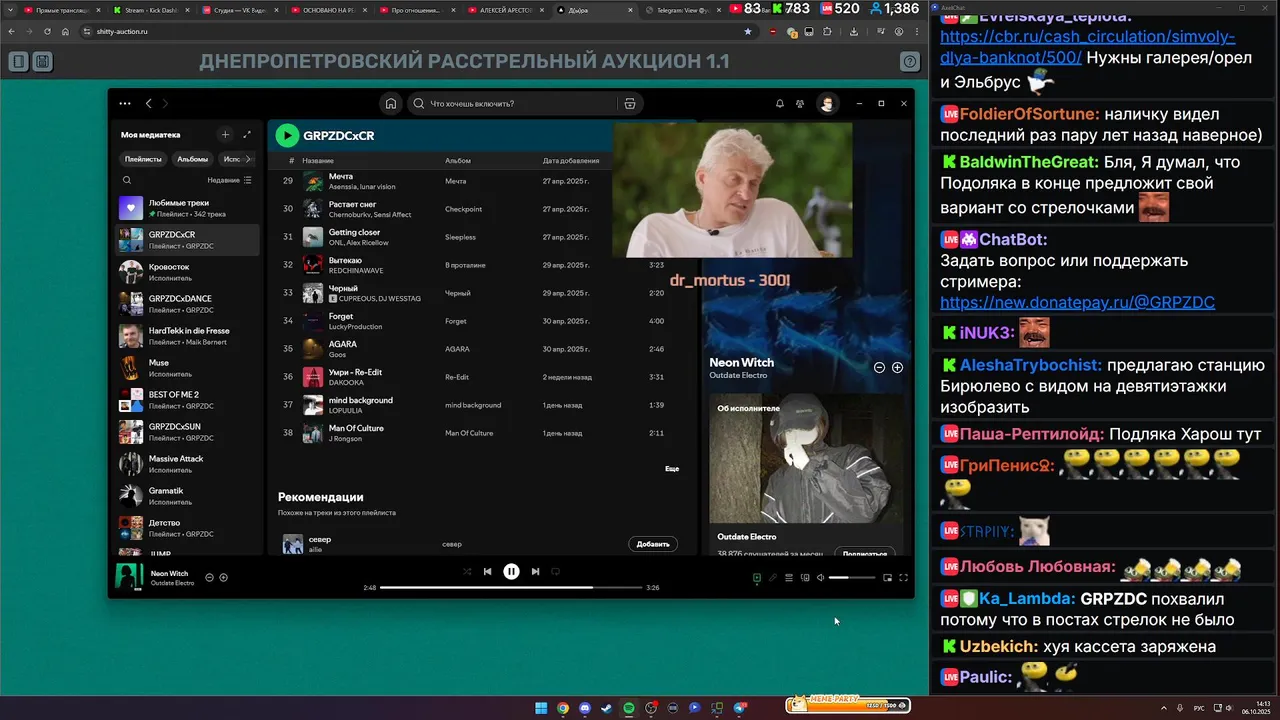
Task: Select track Мечта in playlist
Action: click(341, 176)
